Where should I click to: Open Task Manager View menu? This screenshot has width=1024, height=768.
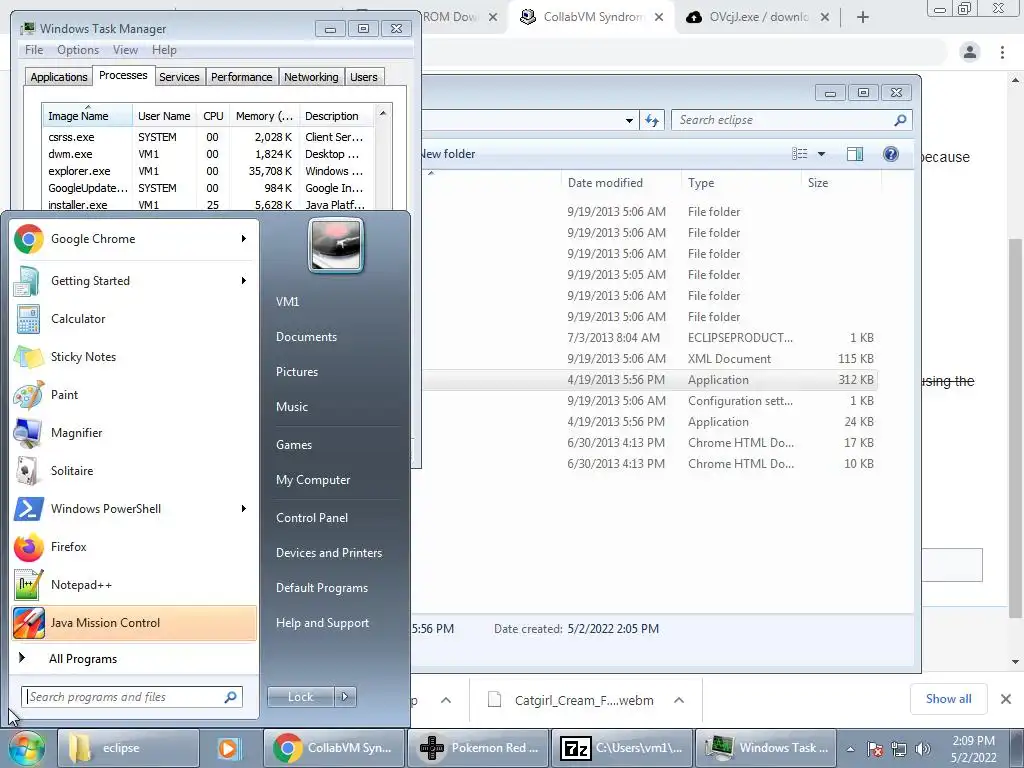coord(125,50)
